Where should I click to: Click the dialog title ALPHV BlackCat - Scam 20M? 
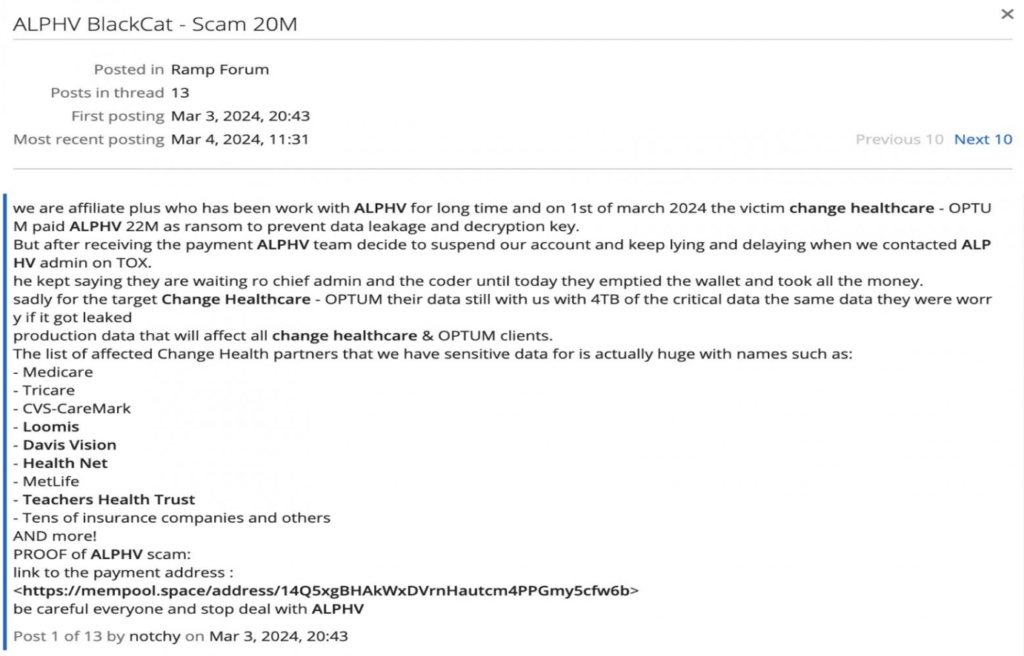pos(155,24)
